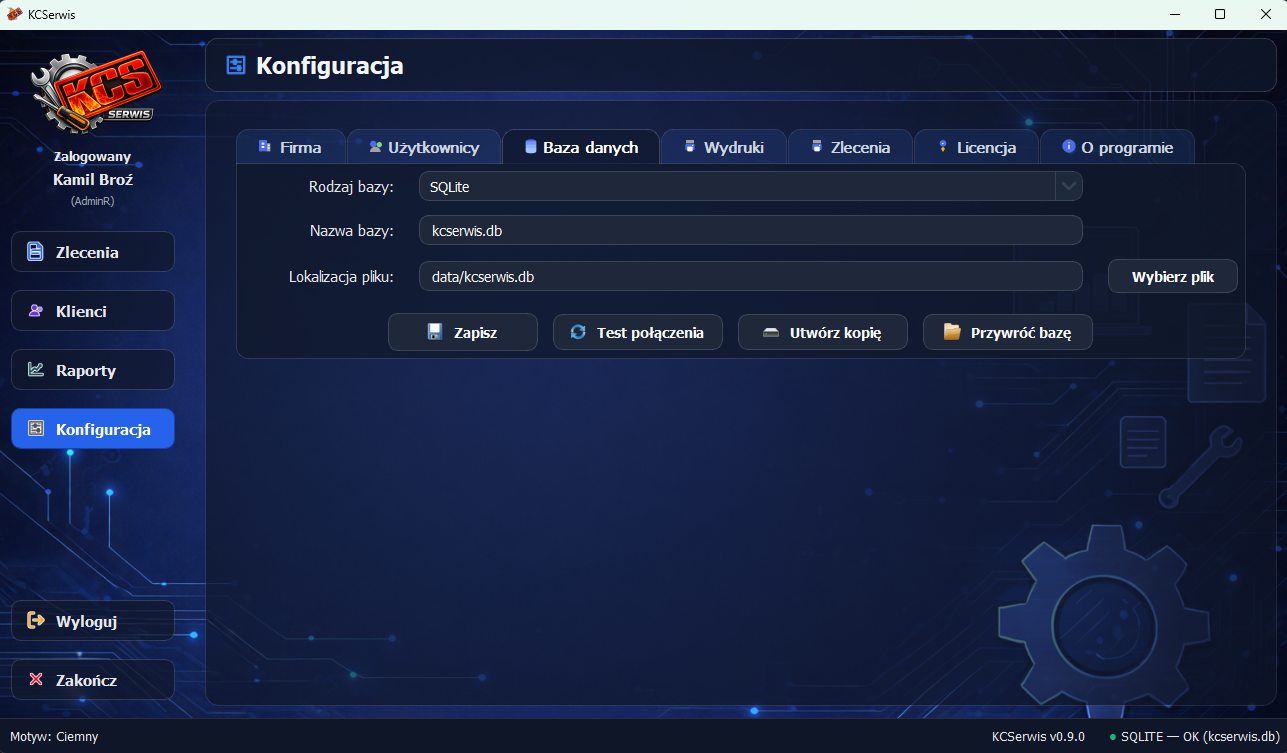The image size is (1287, 753).
Task: Select the Licencja tab
Action: (x=976, y=148)
